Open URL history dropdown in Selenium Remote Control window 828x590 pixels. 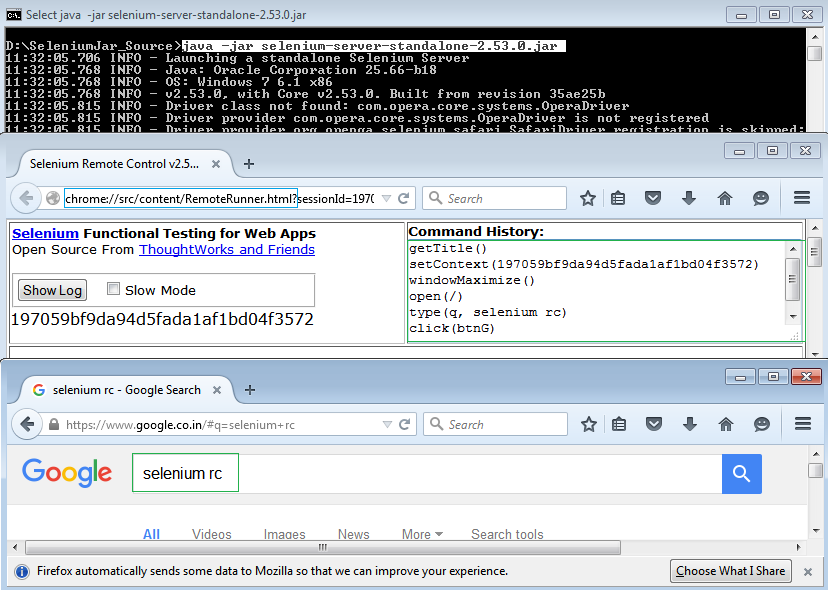(387, 199)
